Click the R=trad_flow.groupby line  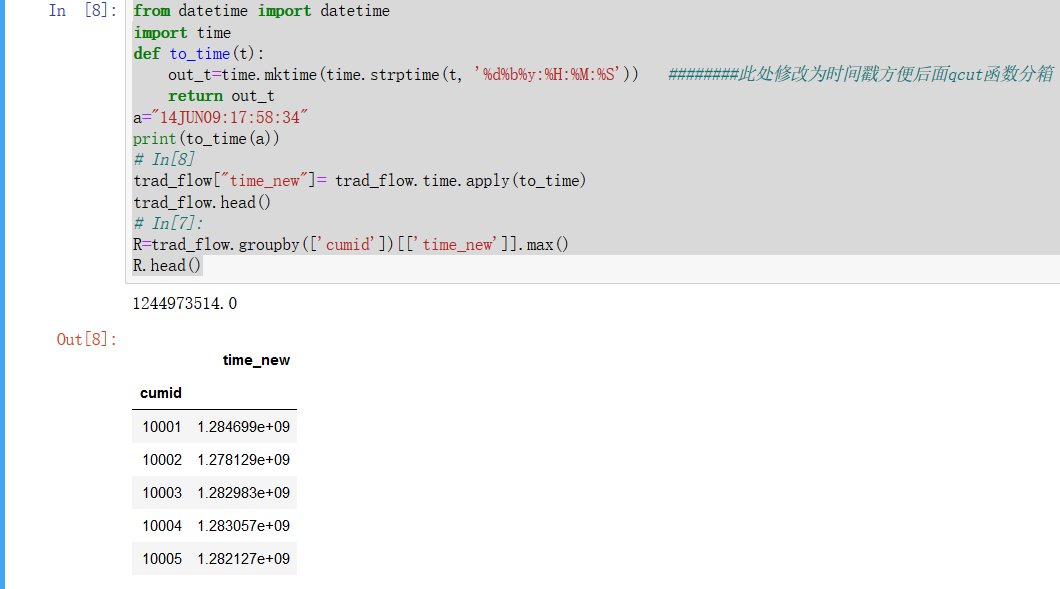pyautogui.click(x=351, y=244)
